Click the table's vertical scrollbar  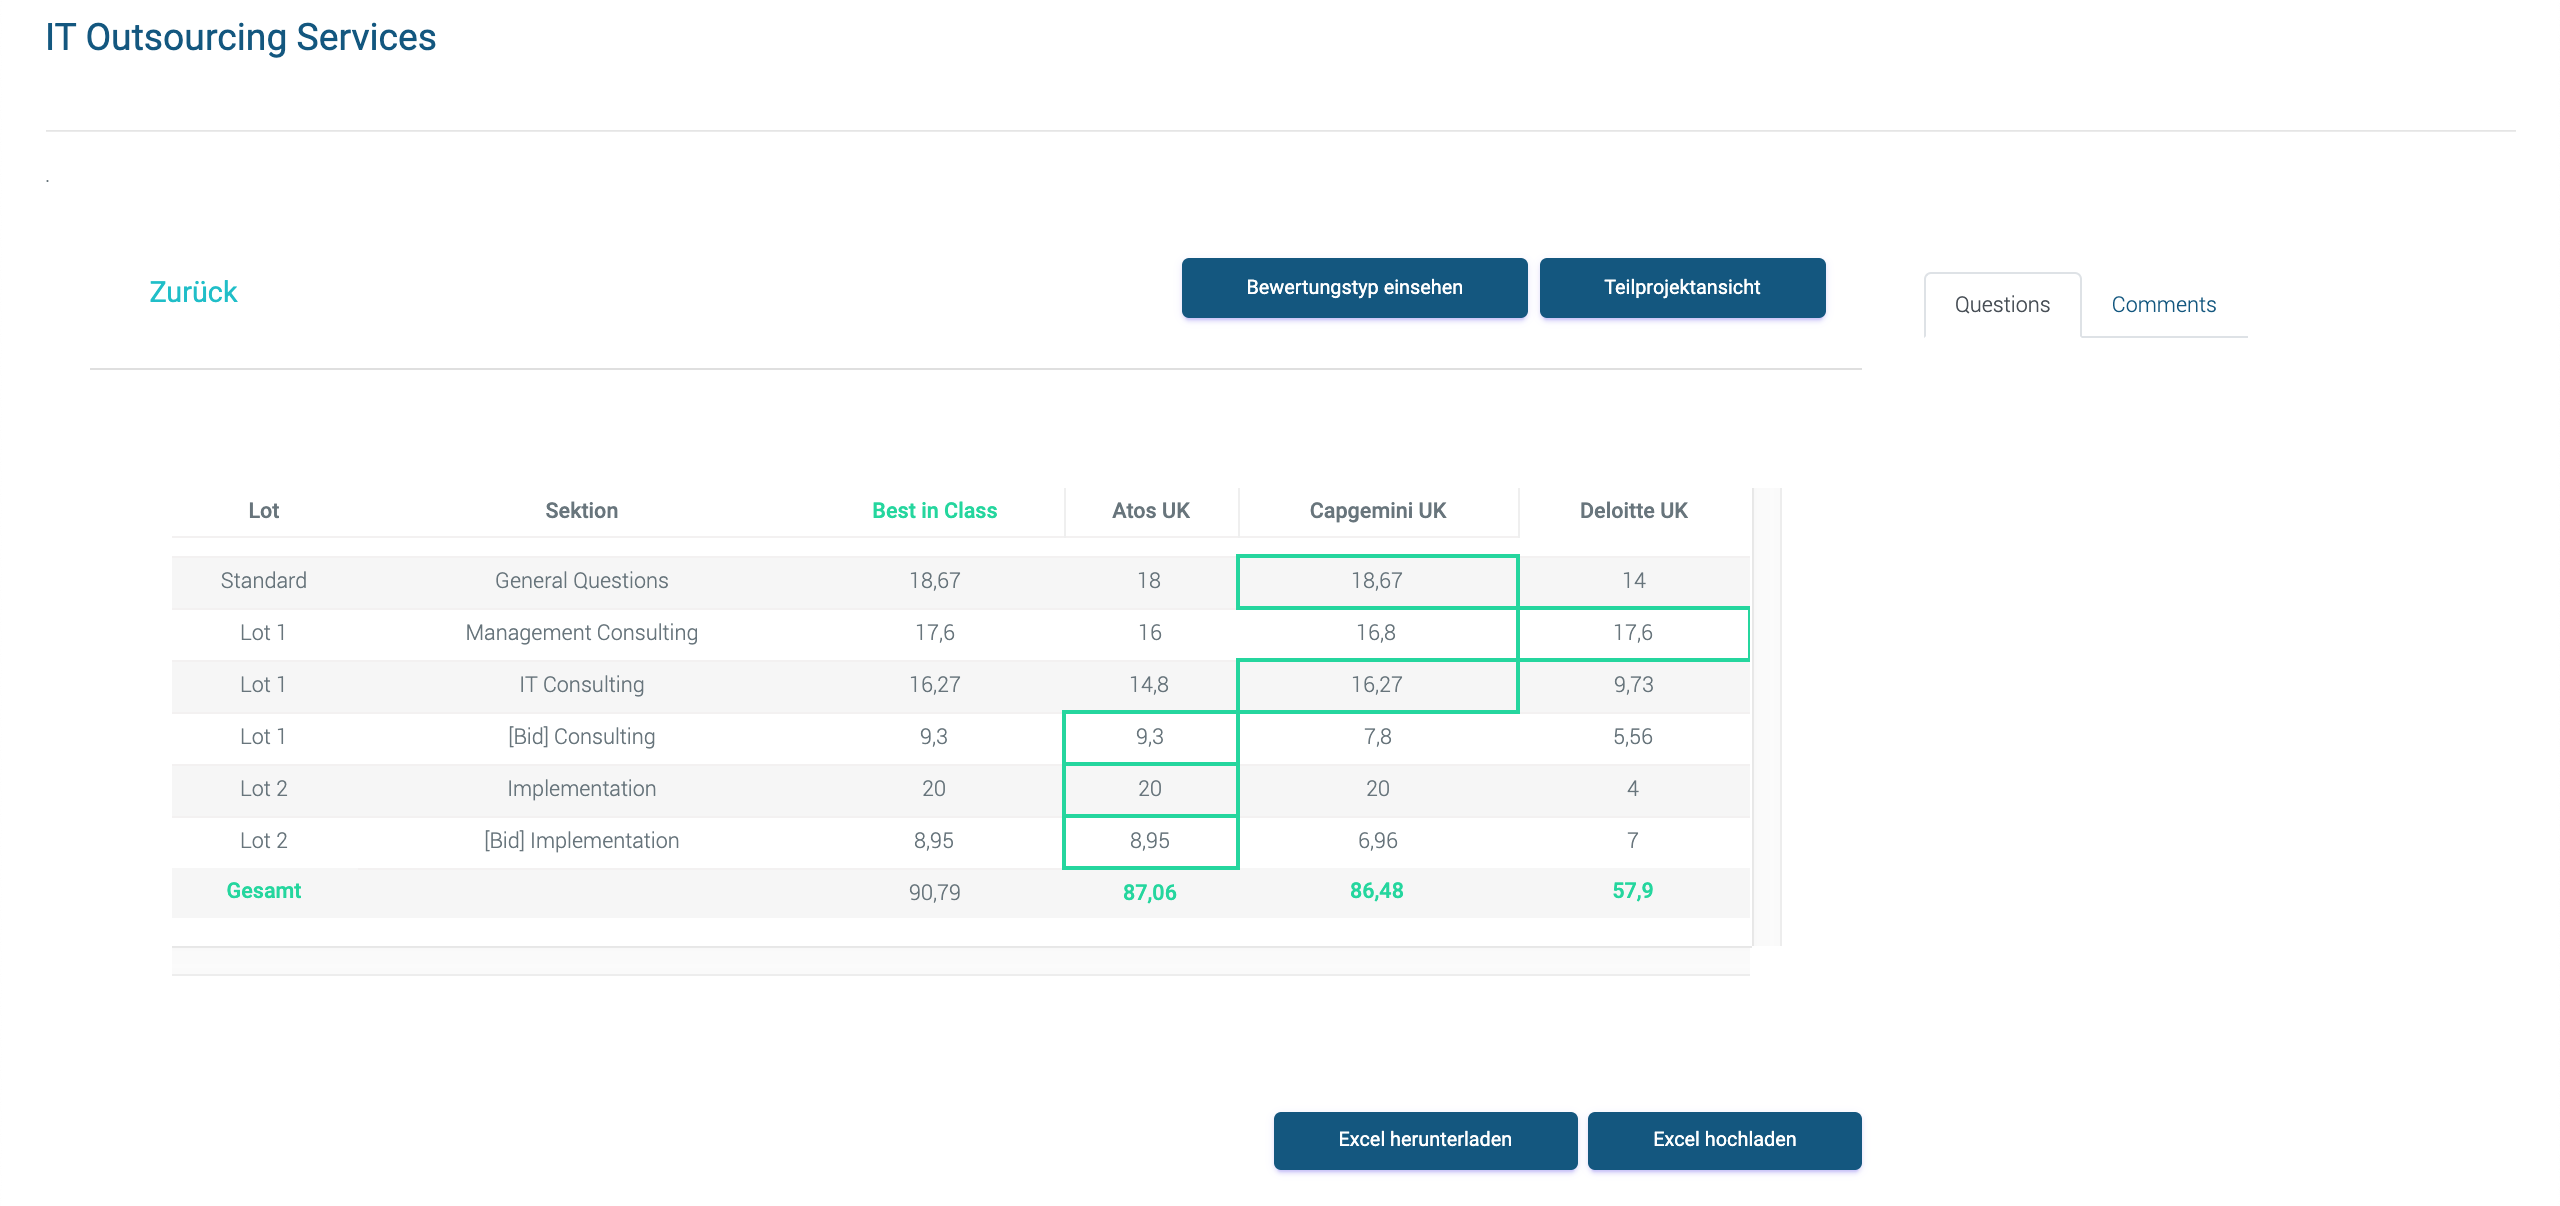click(1767, 715)
